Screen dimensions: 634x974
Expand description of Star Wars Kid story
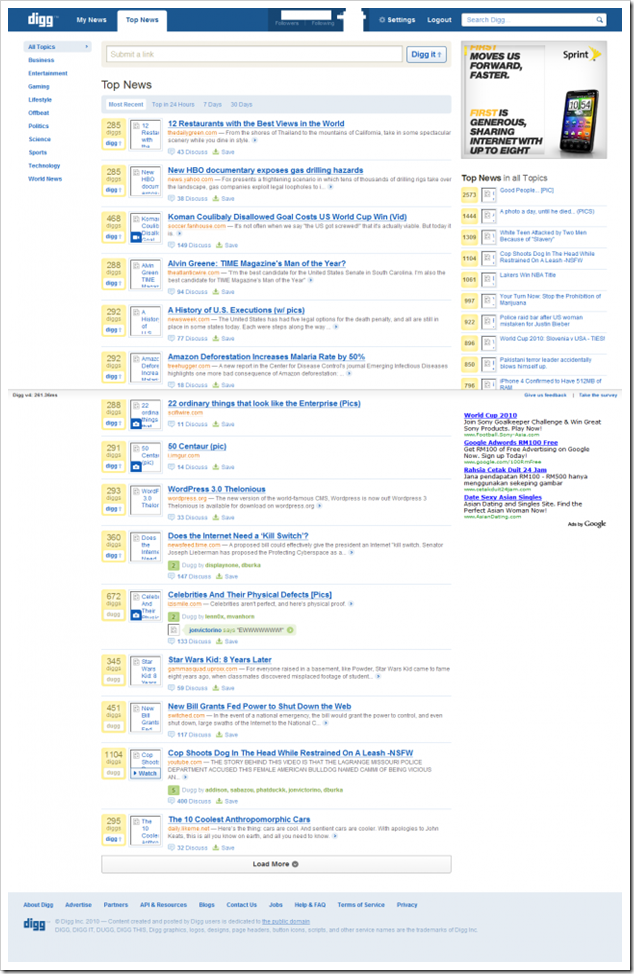[378, 676]
